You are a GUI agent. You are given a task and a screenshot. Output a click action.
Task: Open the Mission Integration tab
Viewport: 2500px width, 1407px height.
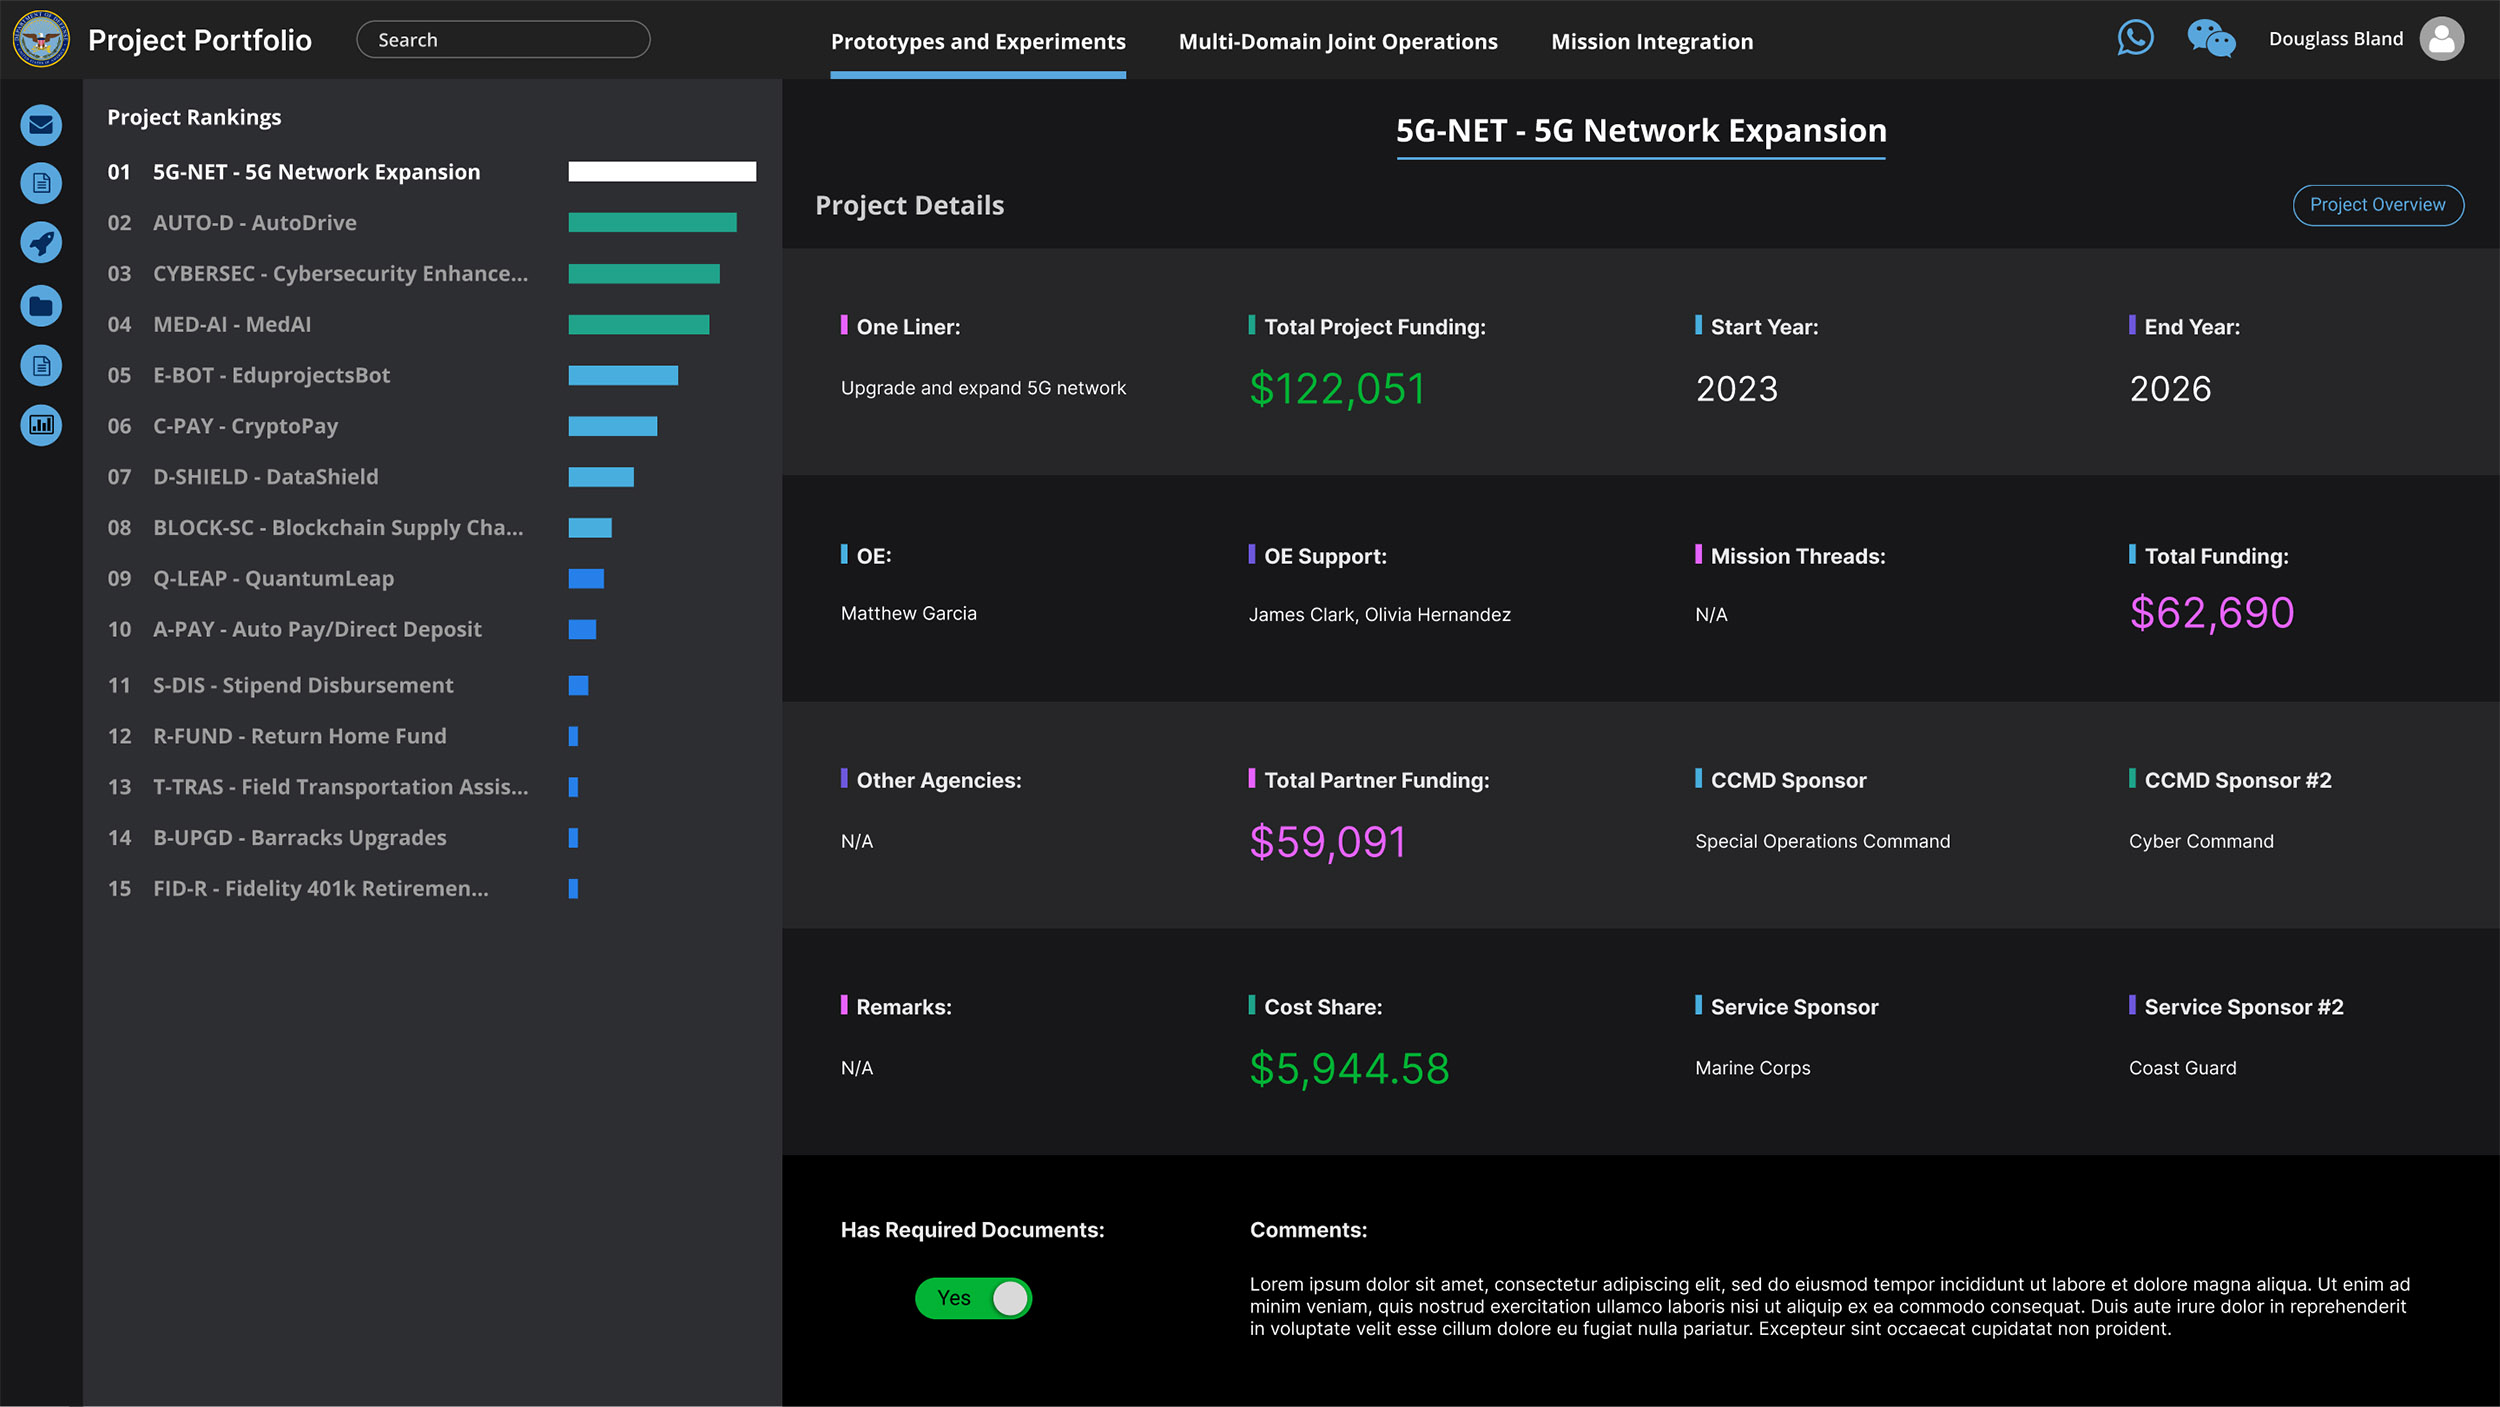[1650, 41]
